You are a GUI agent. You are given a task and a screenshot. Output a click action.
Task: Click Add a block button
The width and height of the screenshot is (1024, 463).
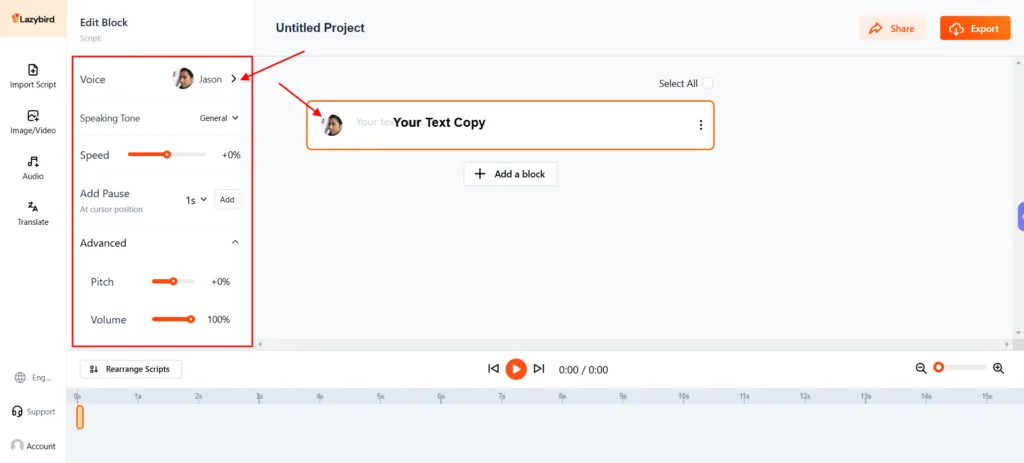click(510, 174)
